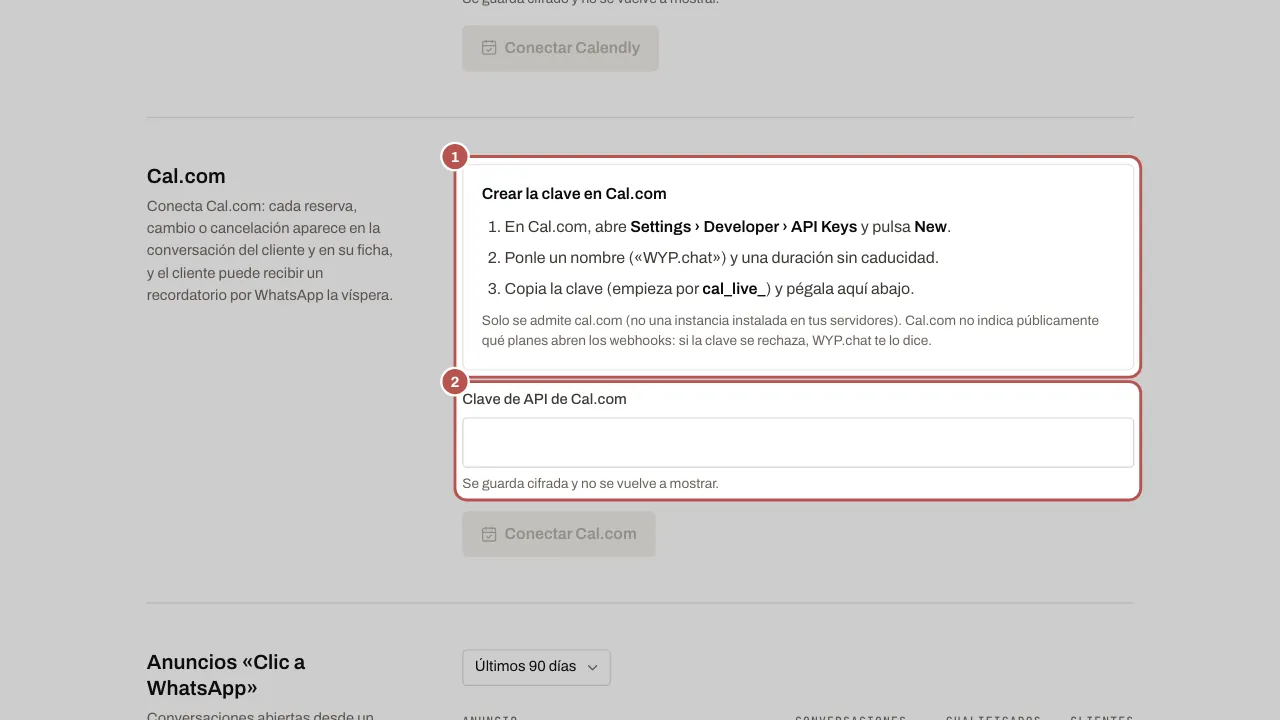Click the note starting Solo se admite cal.com
Viewport: 1280px width, 720px height.
[790, 331]
